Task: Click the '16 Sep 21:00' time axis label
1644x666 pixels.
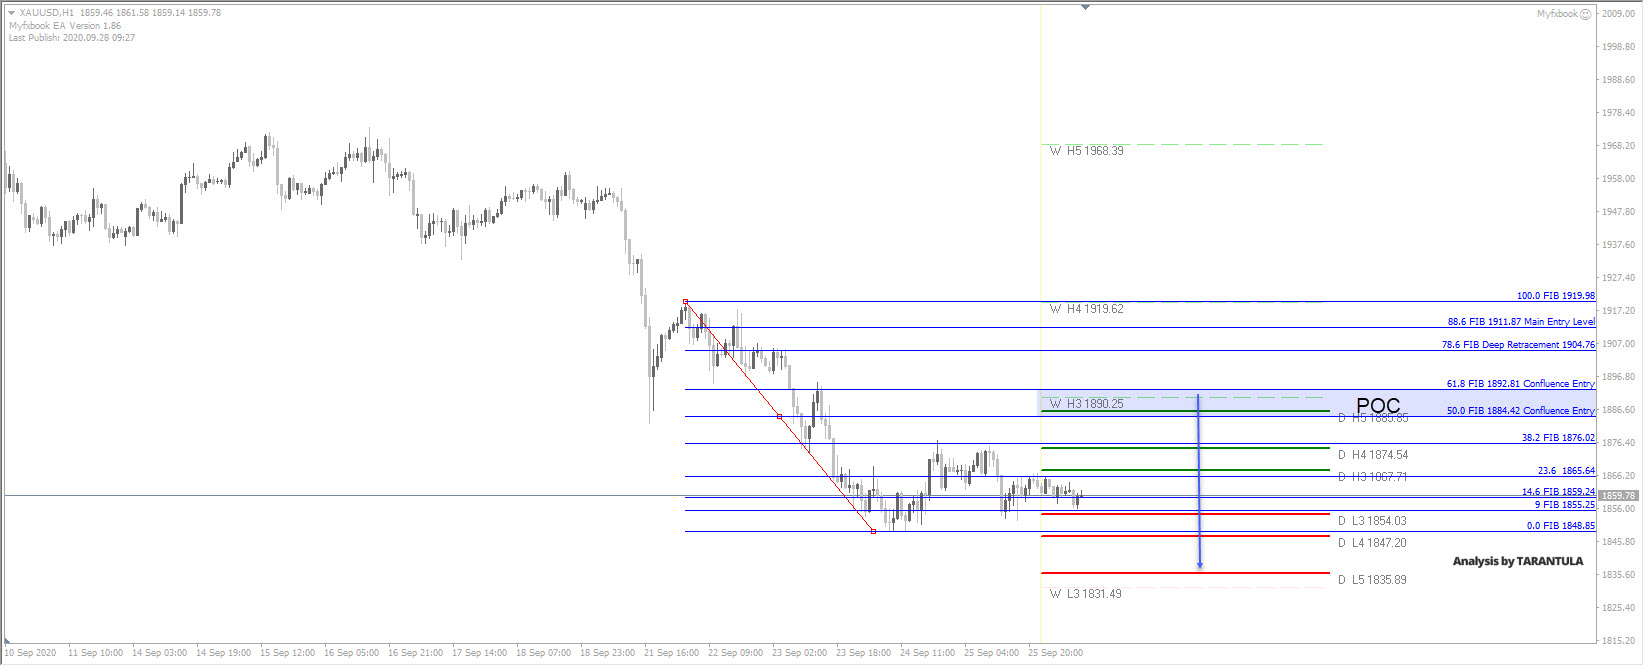Action: coord(415,653)
